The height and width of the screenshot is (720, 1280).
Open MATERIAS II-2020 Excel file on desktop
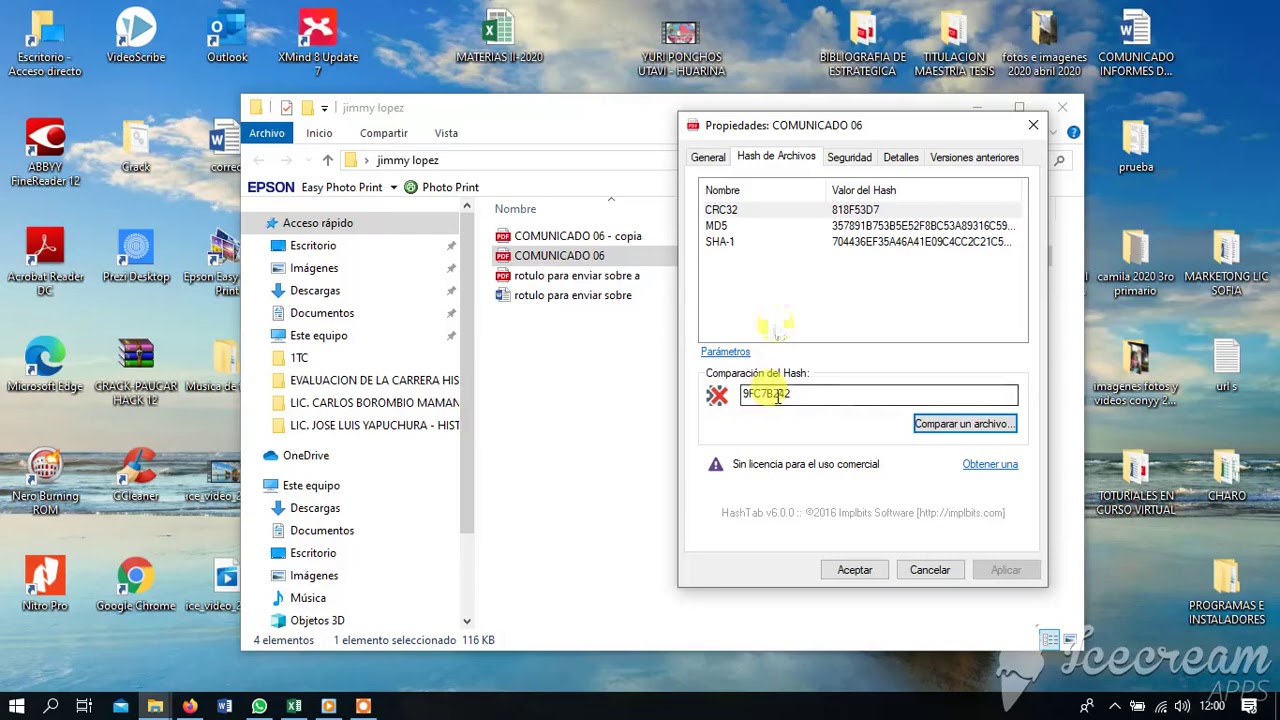(x=499, y=36)
